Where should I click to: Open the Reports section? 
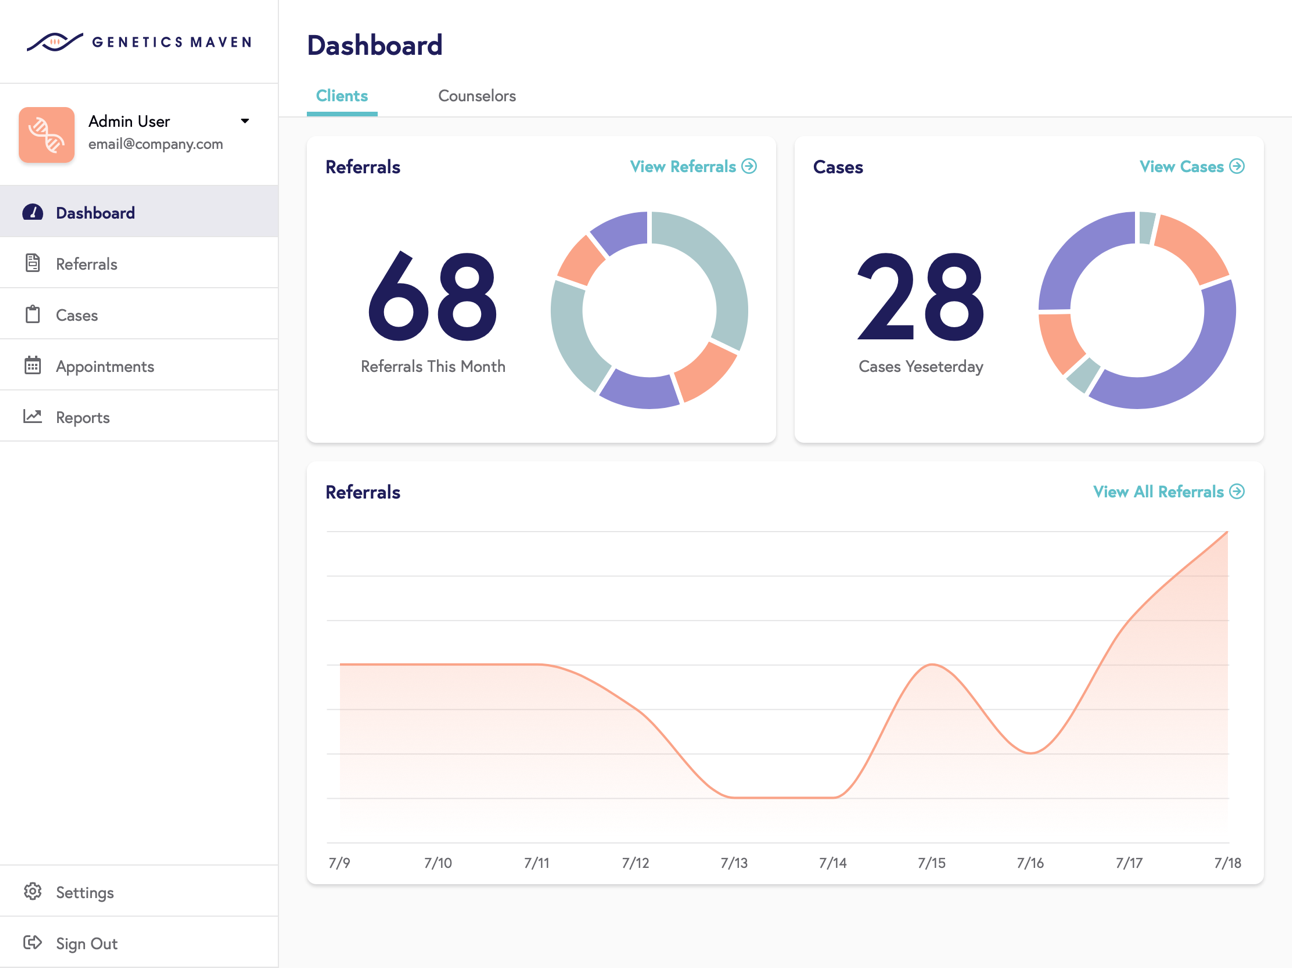[x=139, y=416]
